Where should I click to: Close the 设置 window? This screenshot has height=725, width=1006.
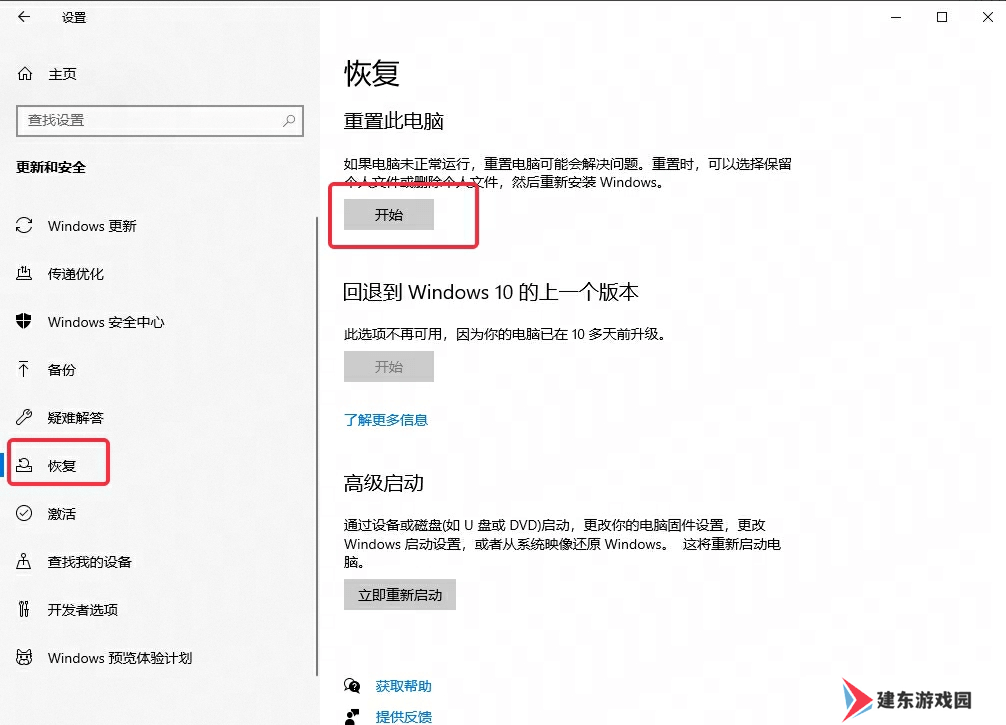[988, 17]
